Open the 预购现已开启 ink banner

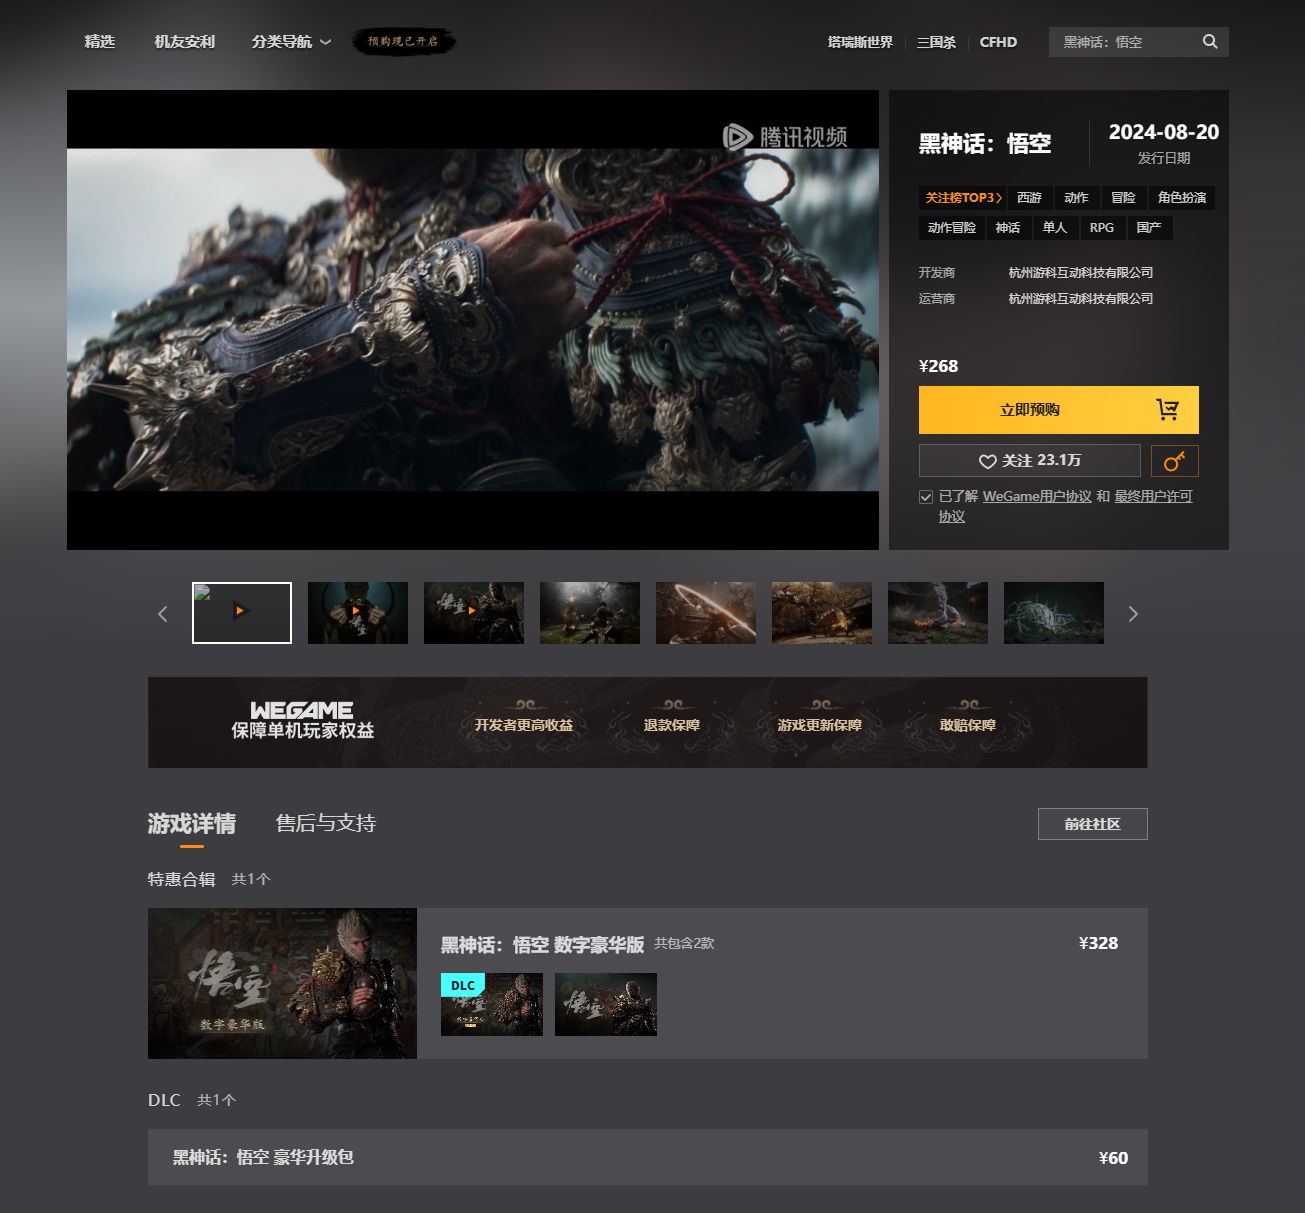point(403,41)
